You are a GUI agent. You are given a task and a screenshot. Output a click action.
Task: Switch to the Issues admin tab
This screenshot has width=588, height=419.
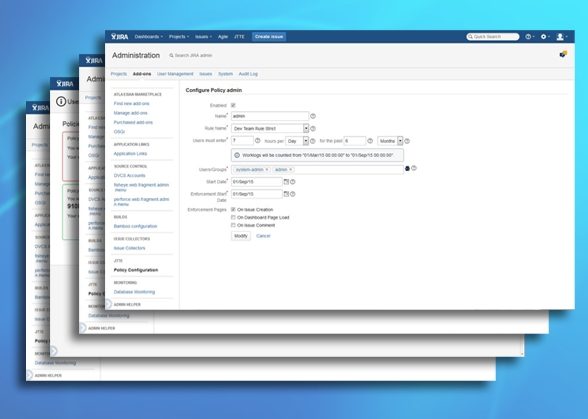point(206,74)
